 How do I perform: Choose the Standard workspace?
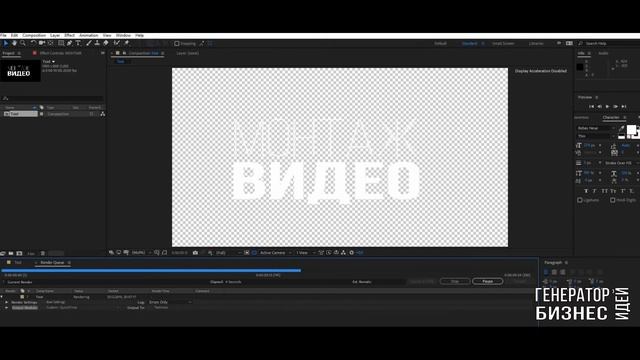click(469, 43)
